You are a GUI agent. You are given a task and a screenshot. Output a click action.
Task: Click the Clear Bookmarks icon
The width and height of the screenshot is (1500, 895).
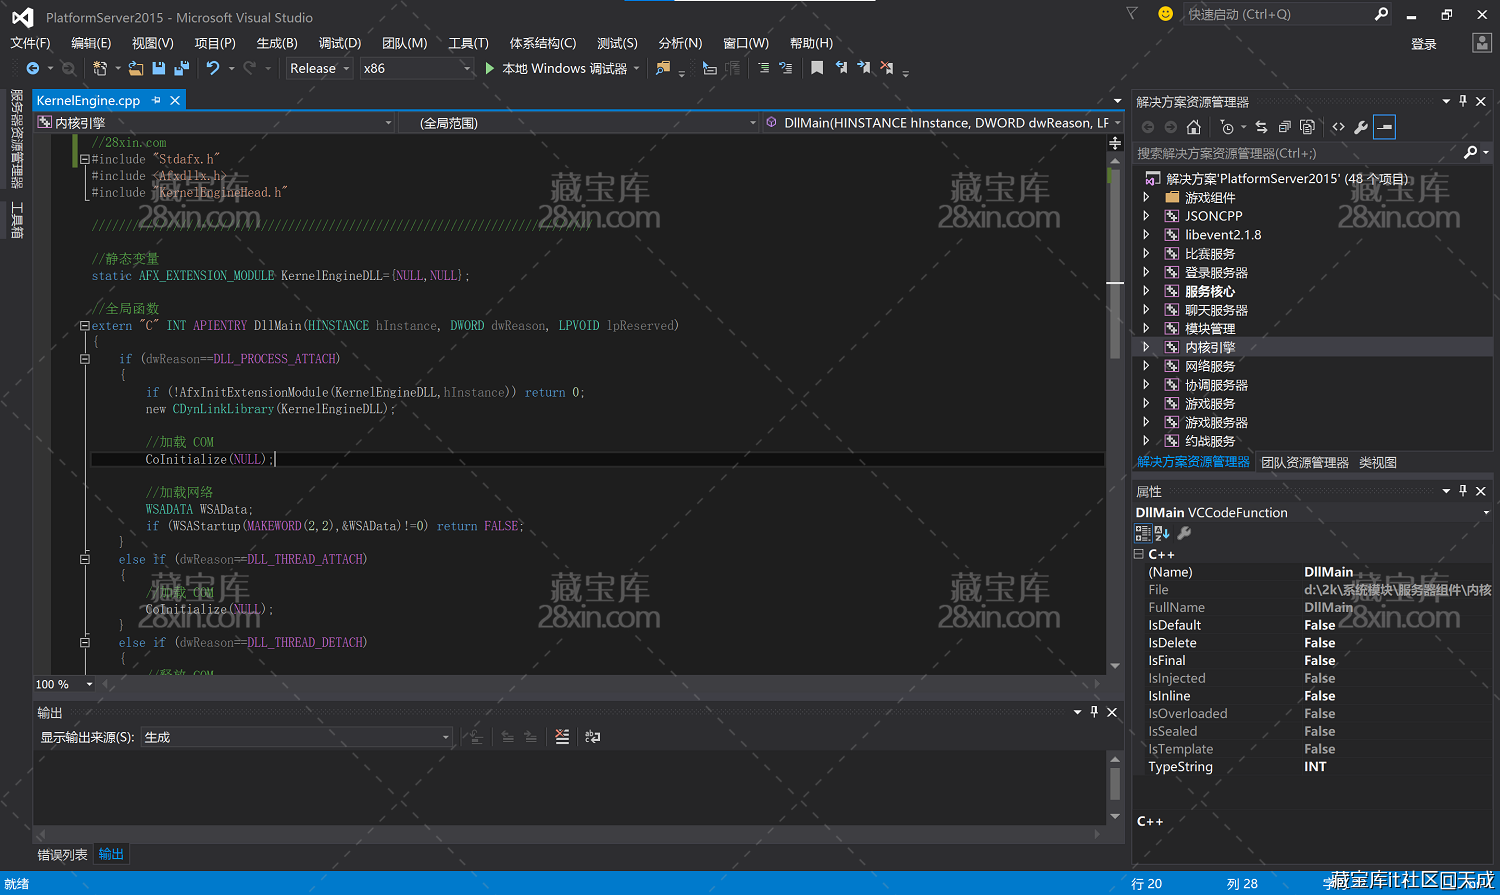(886, 68)
